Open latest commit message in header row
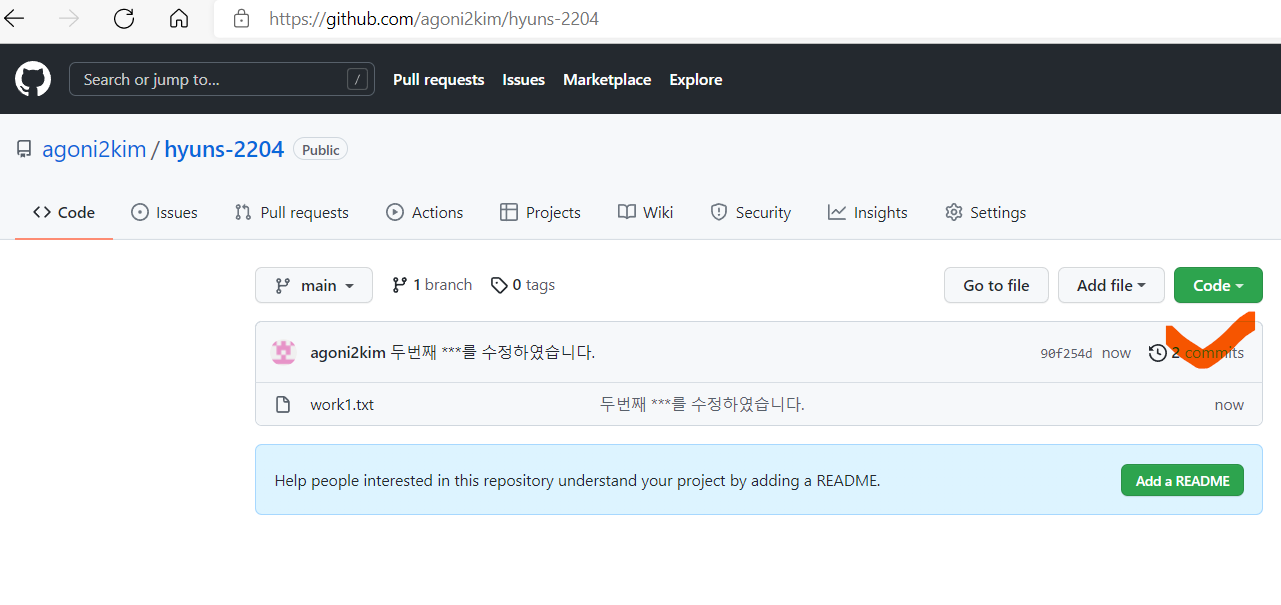The height and width of the screenshot is (605, 1281). click(493, 352)
